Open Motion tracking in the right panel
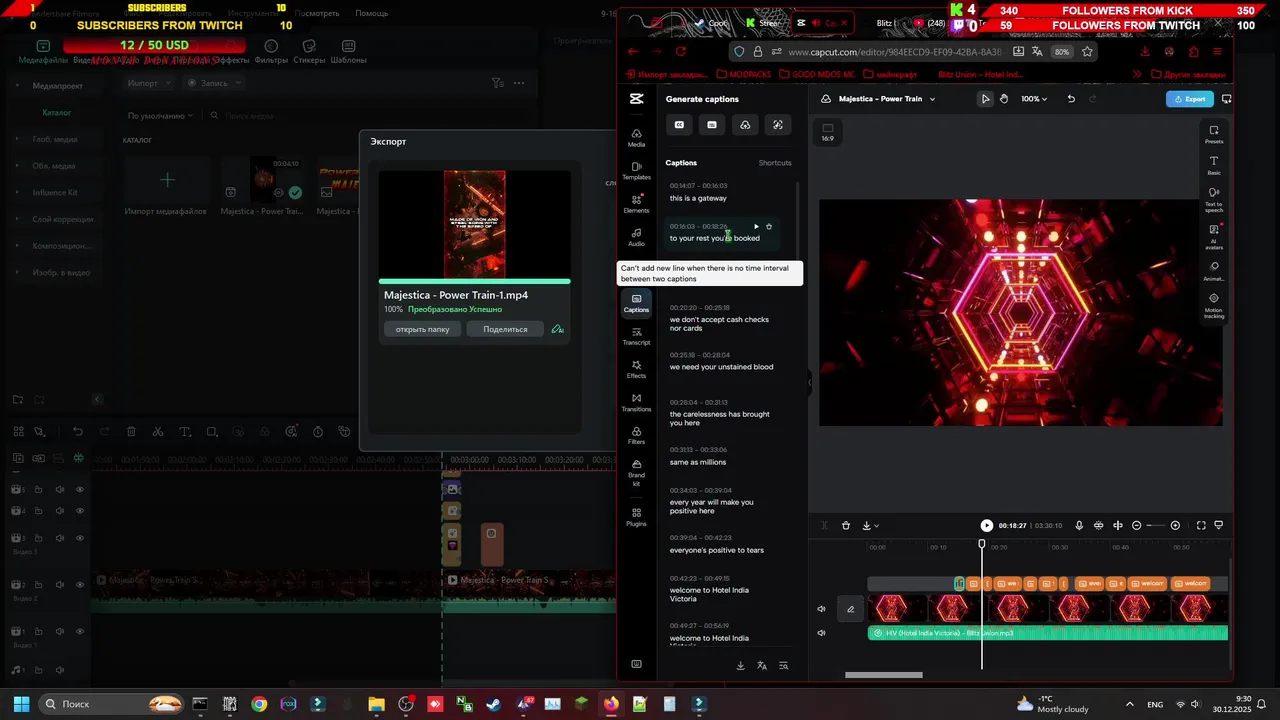The image size is (1280, 720). [x=1214, y=305]
